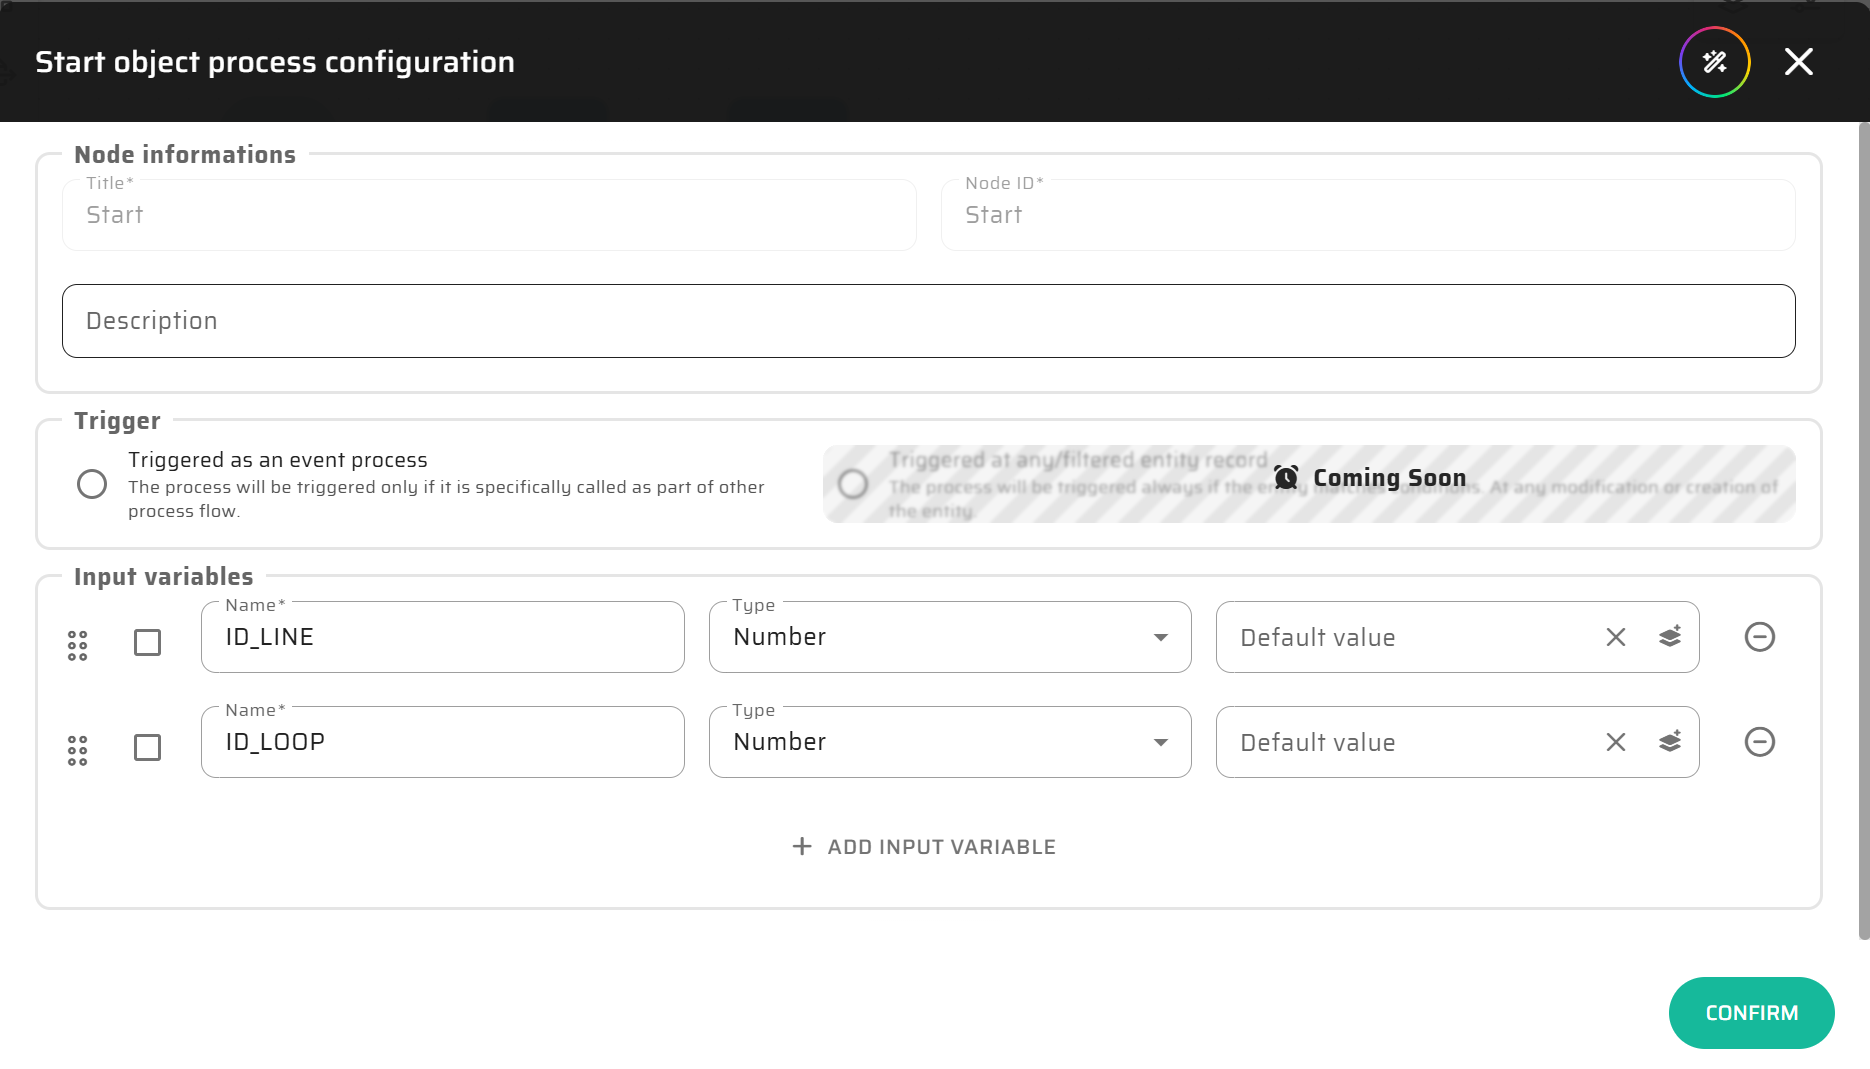Image resolution: width=1870 pixels, height=1069 pixels.
Task: Click the magic wand AI assistant icon
Action: coord(1714,62)
